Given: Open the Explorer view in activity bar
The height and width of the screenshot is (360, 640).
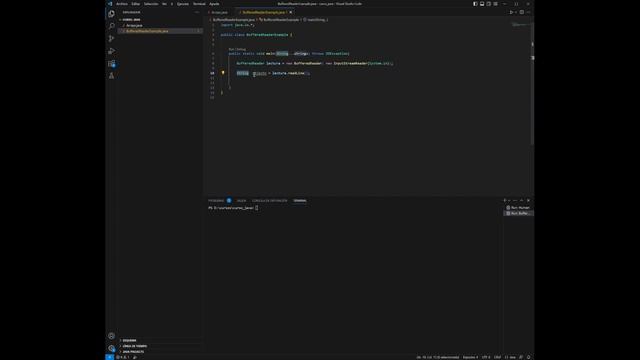Looking at the screenshot, I should [x=111, y=14].
